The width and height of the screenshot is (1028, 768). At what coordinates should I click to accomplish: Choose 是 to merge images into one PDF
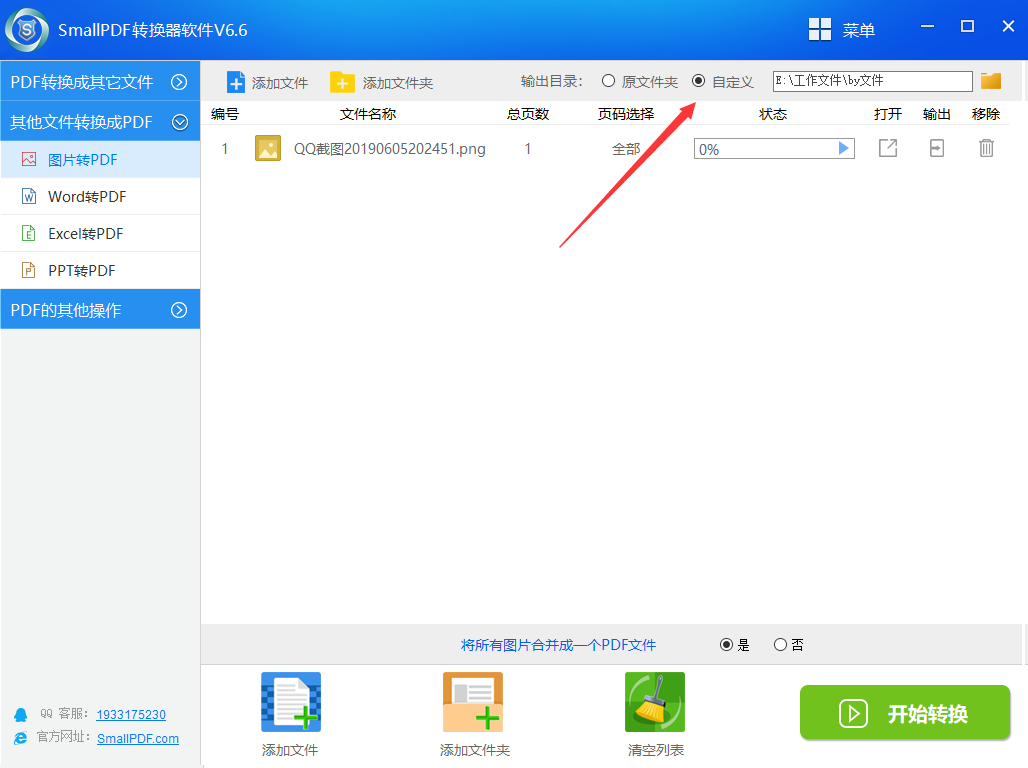(726, 645)
